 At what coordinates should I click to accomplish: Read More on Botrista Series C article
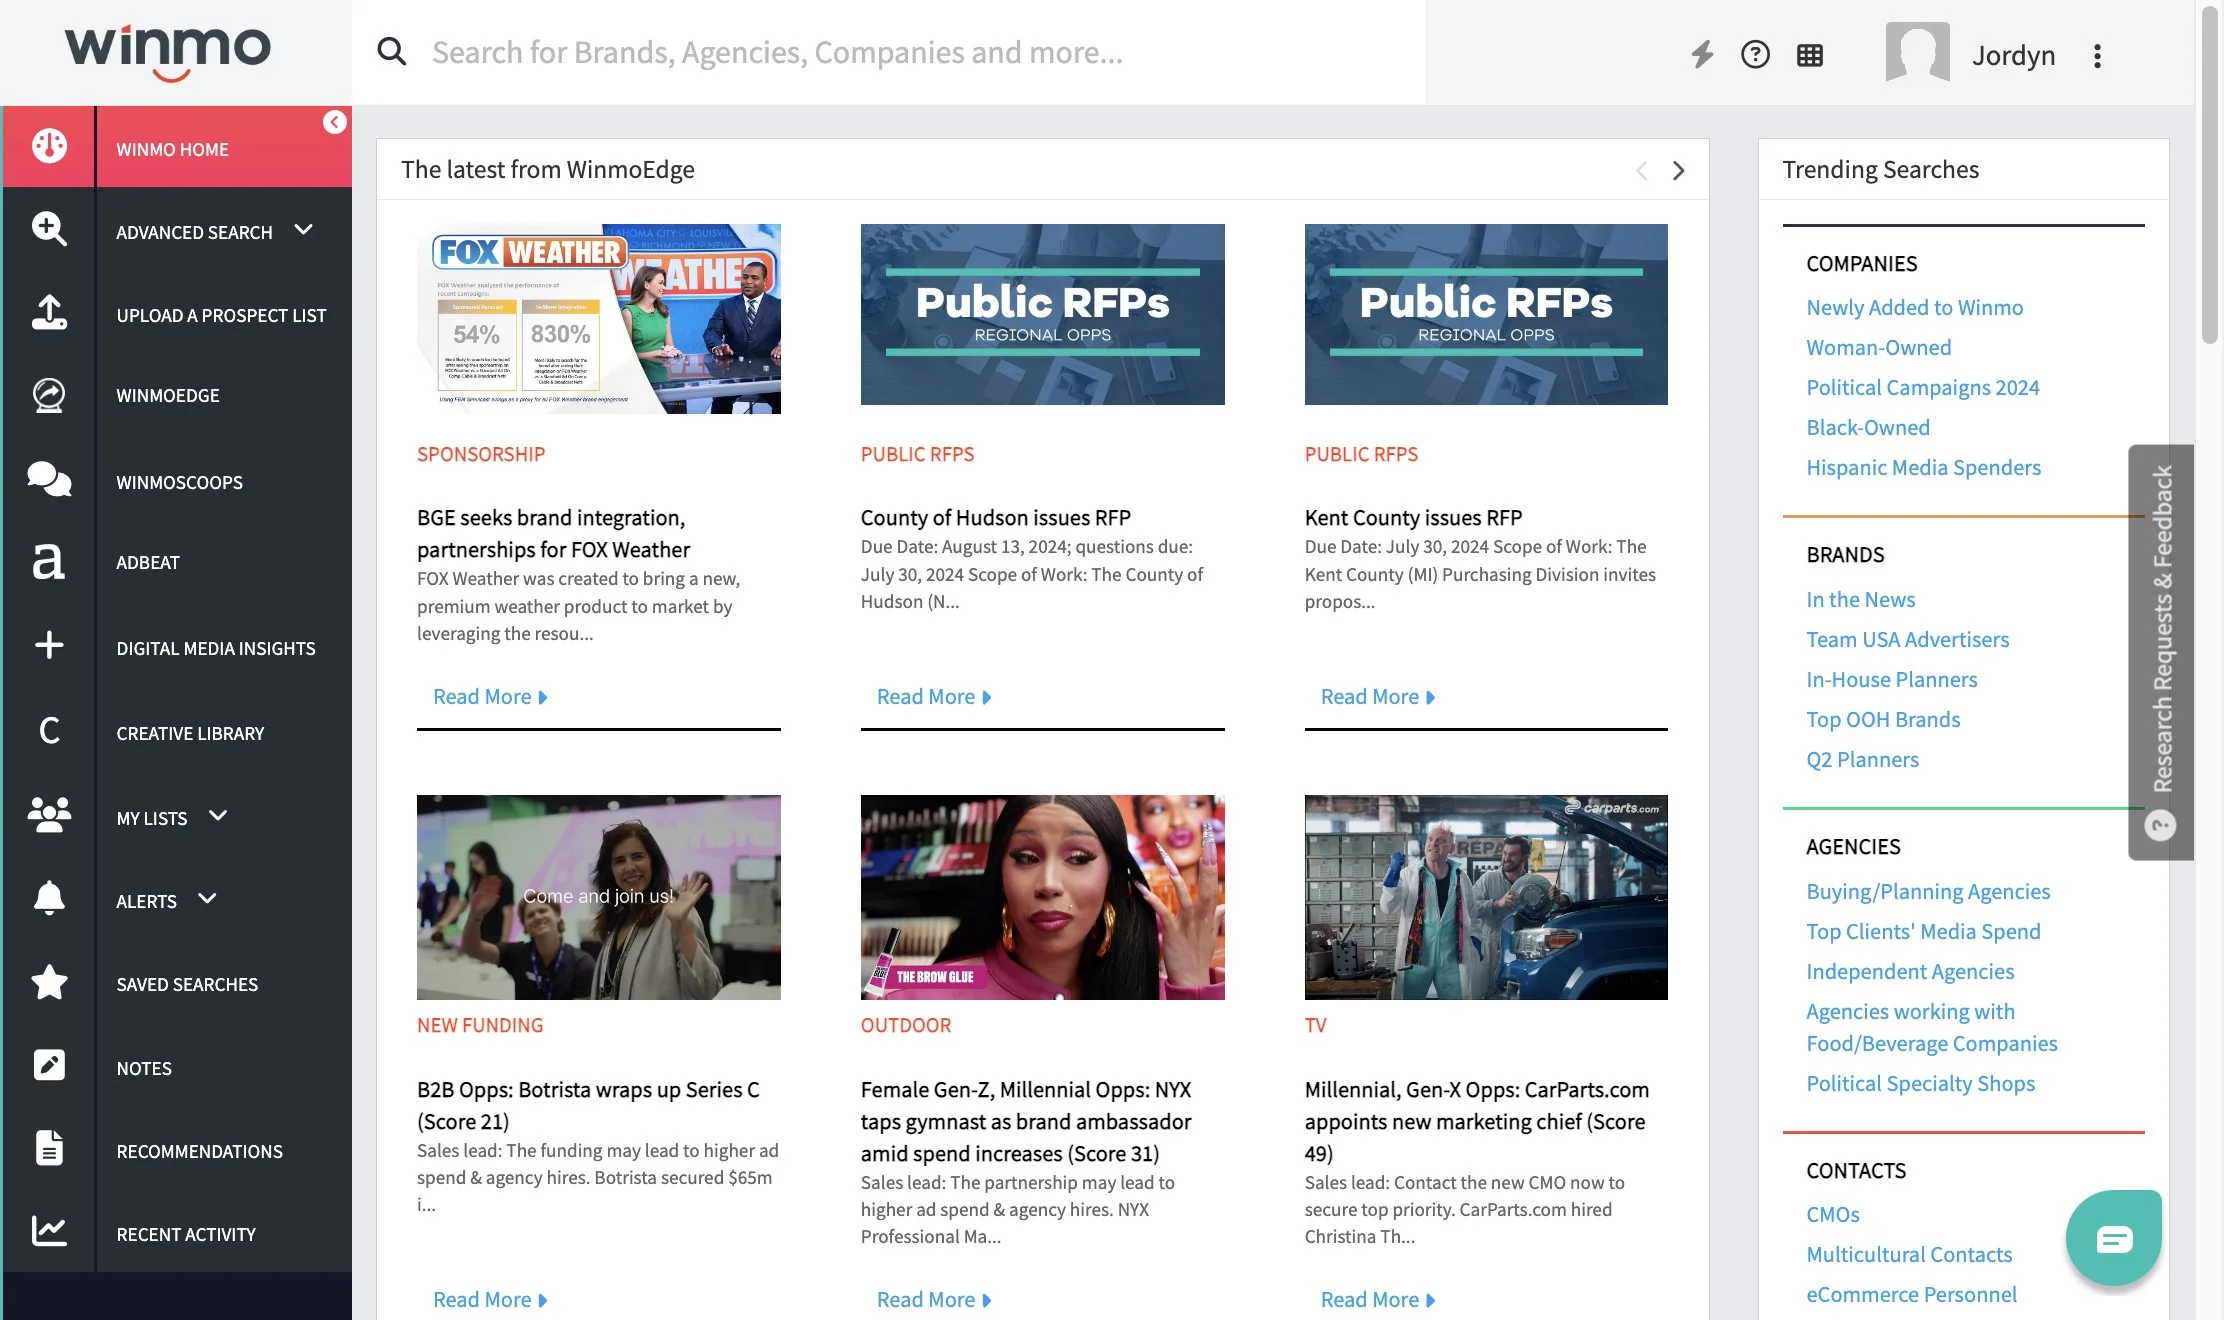click(490, 1300)
